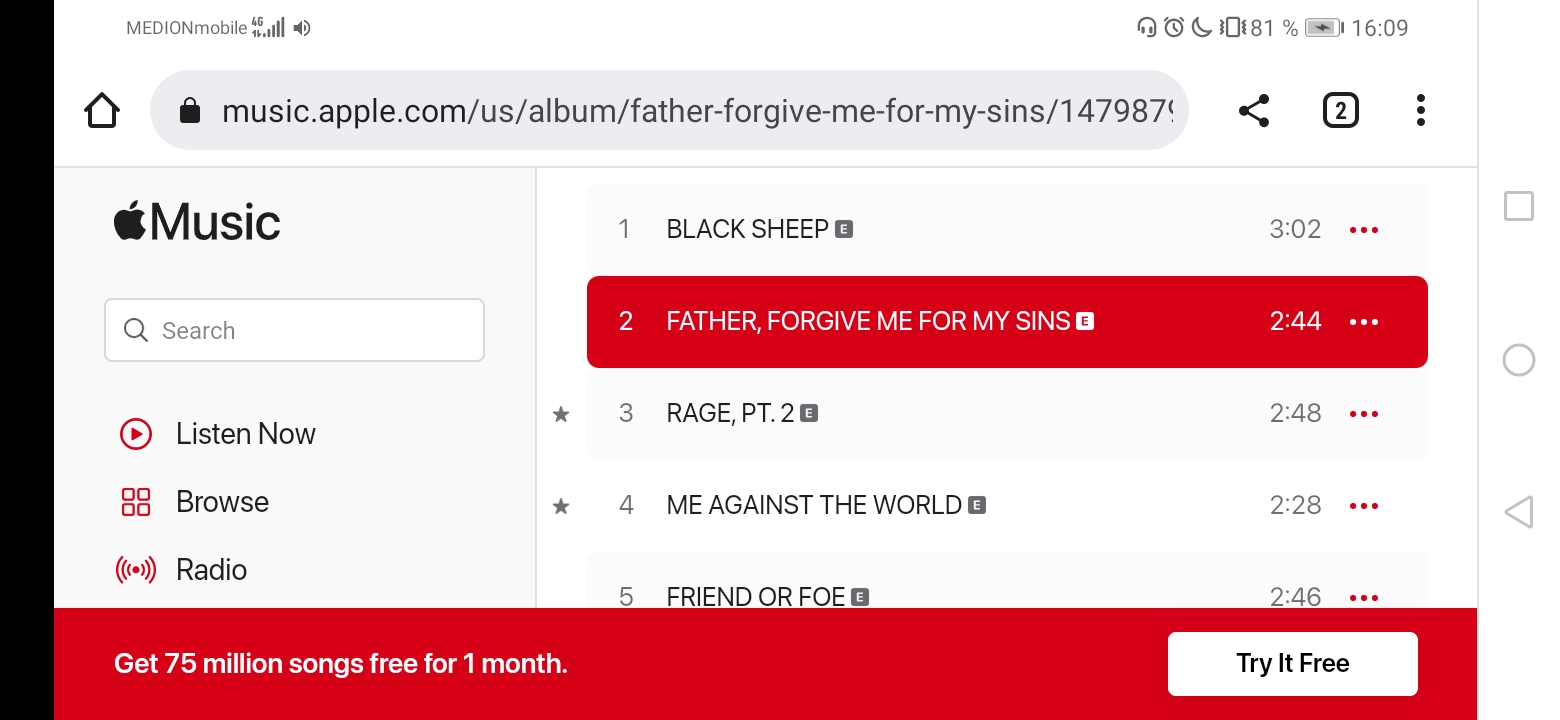Play track 1 BLACK SHEEP
Image resolution: width=1560 pixels, height=720 pixels.
point(747,229)
